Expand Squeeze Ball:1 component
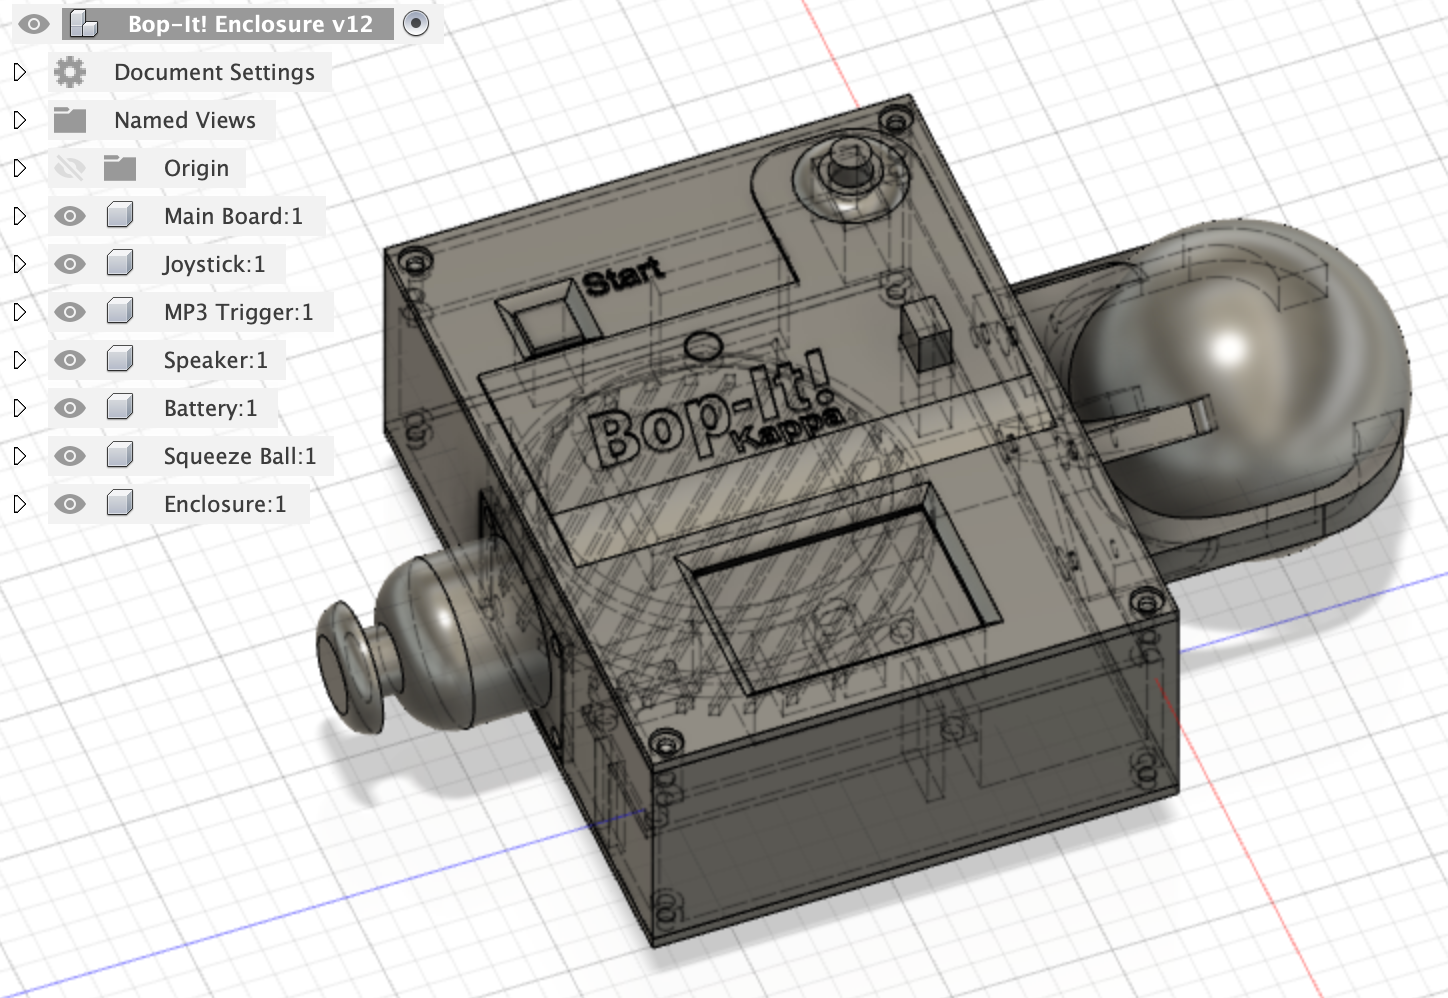This screenshot has height=998, width=1448. pyautogui.click(x=20, y=456)
